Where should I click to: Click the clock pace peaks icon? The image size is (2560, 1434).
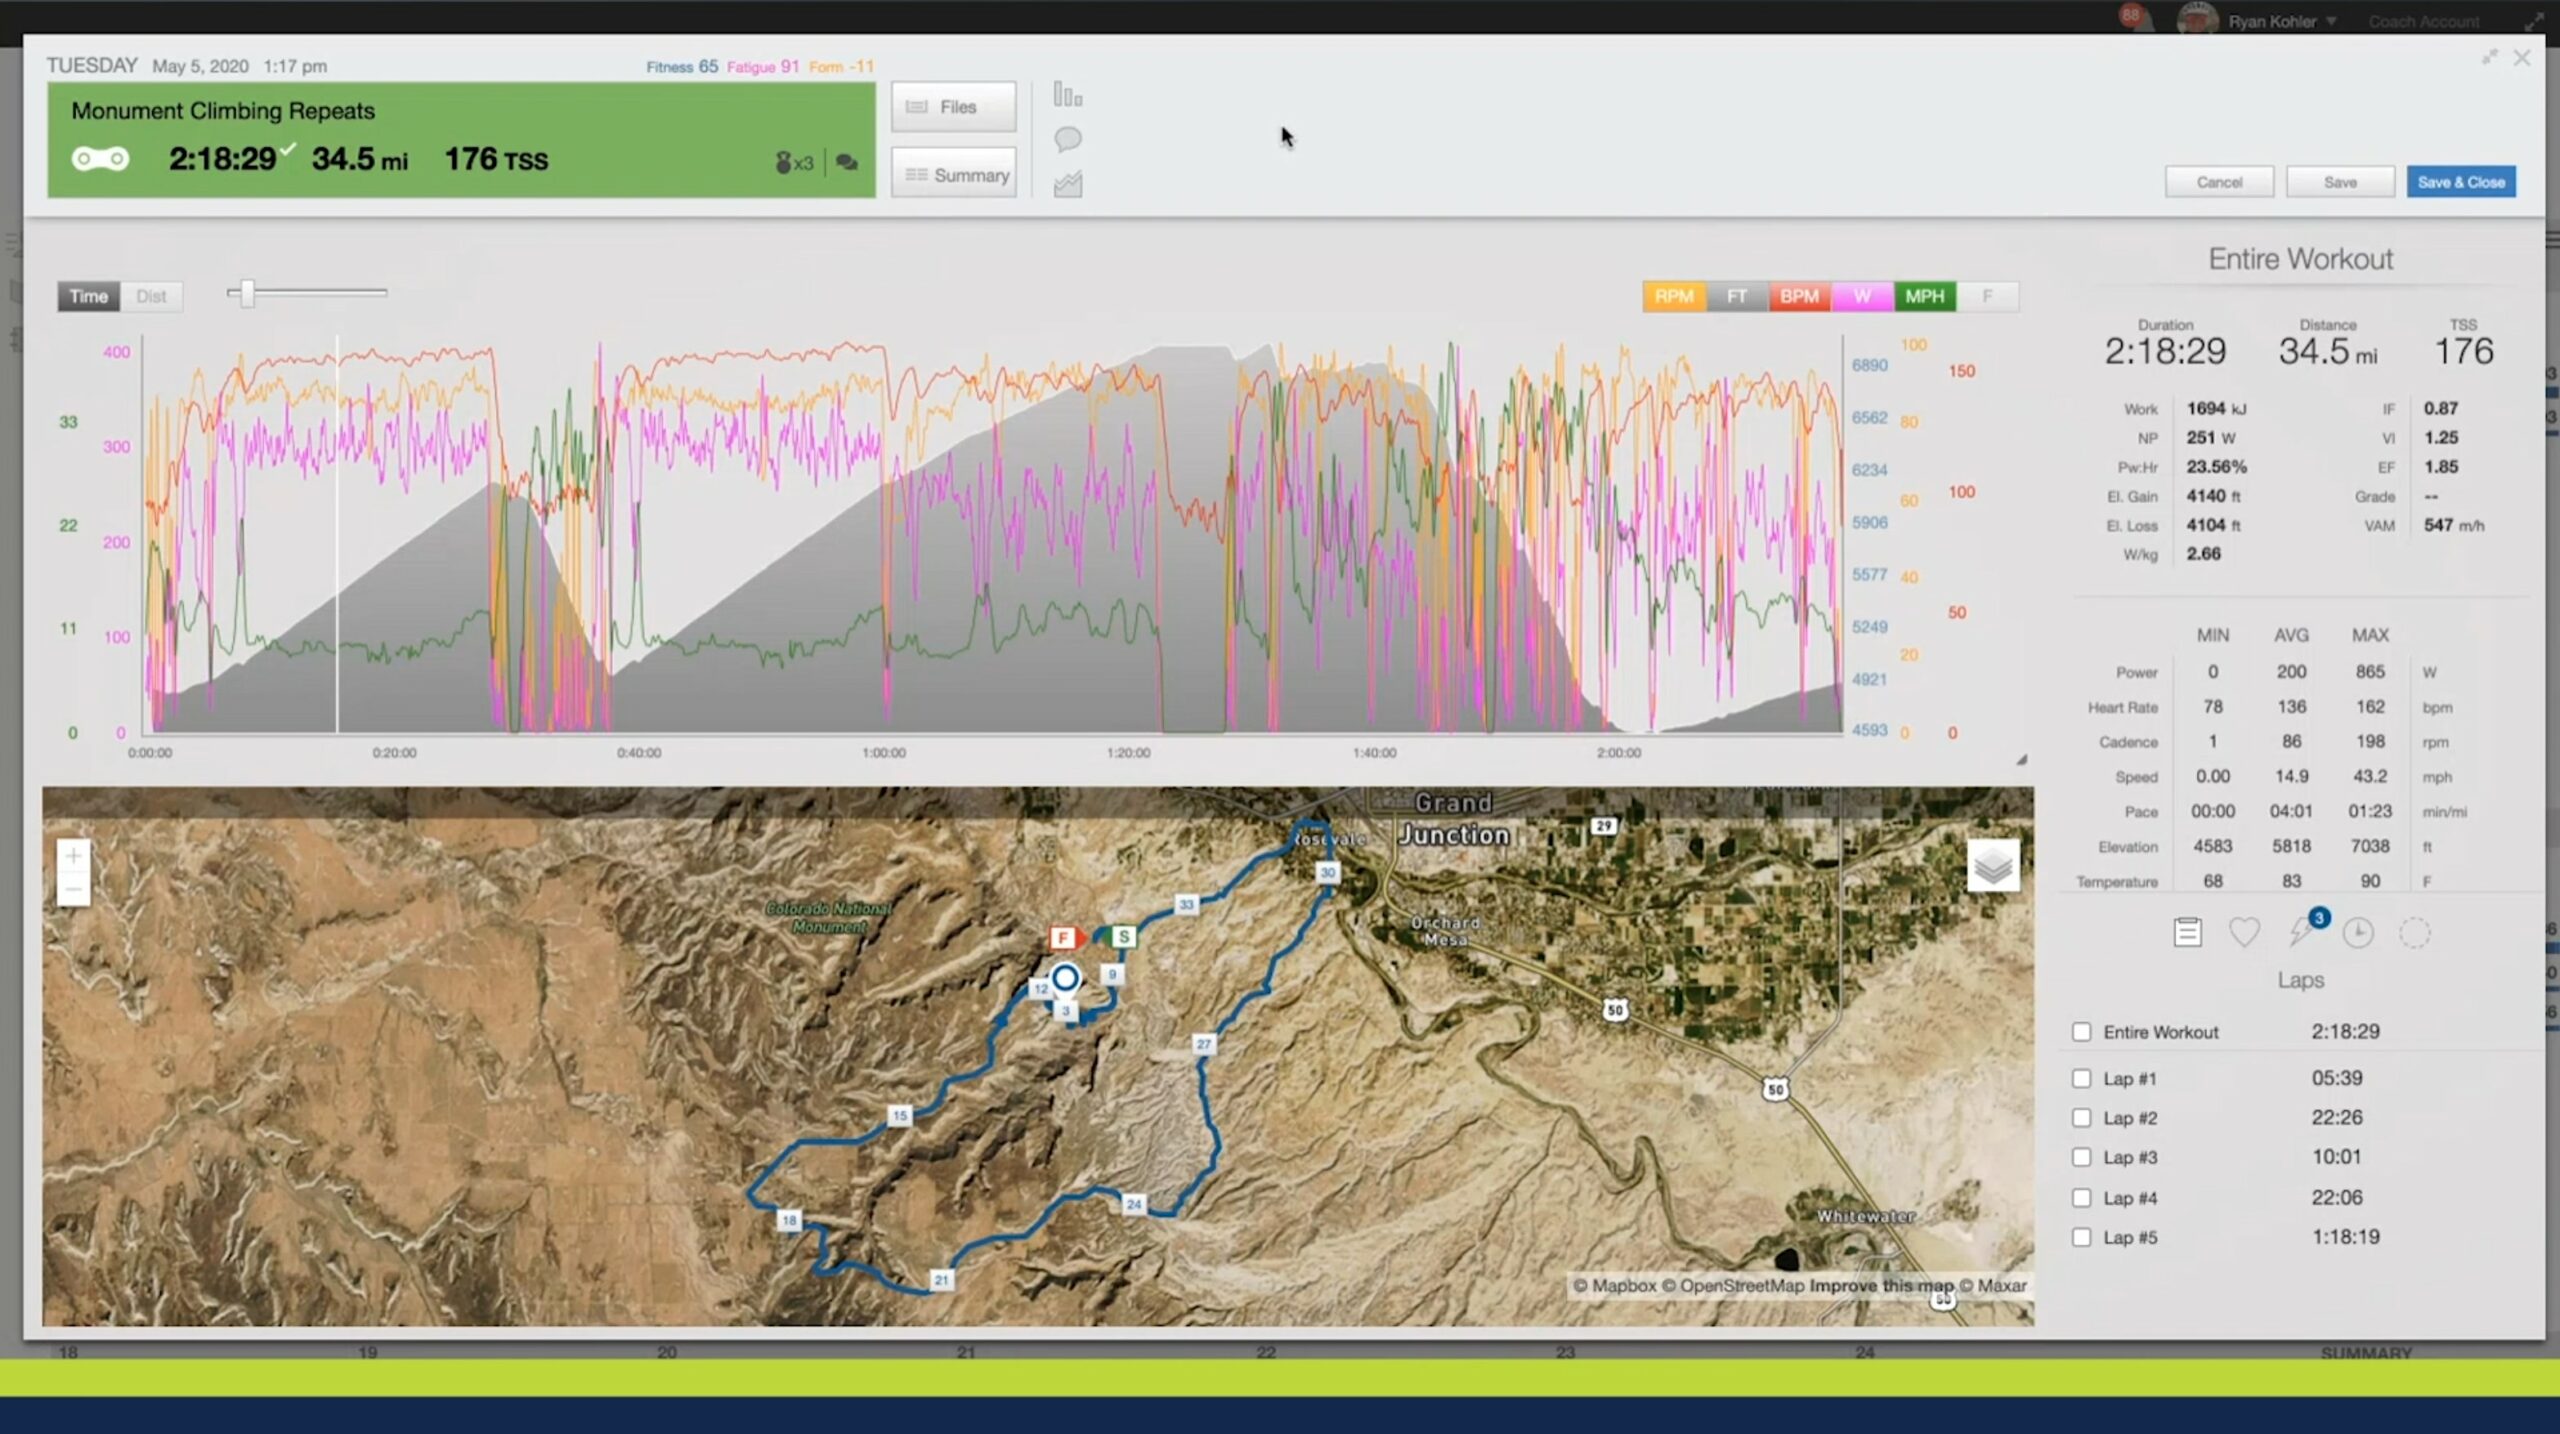click(x=2358, y=932)
